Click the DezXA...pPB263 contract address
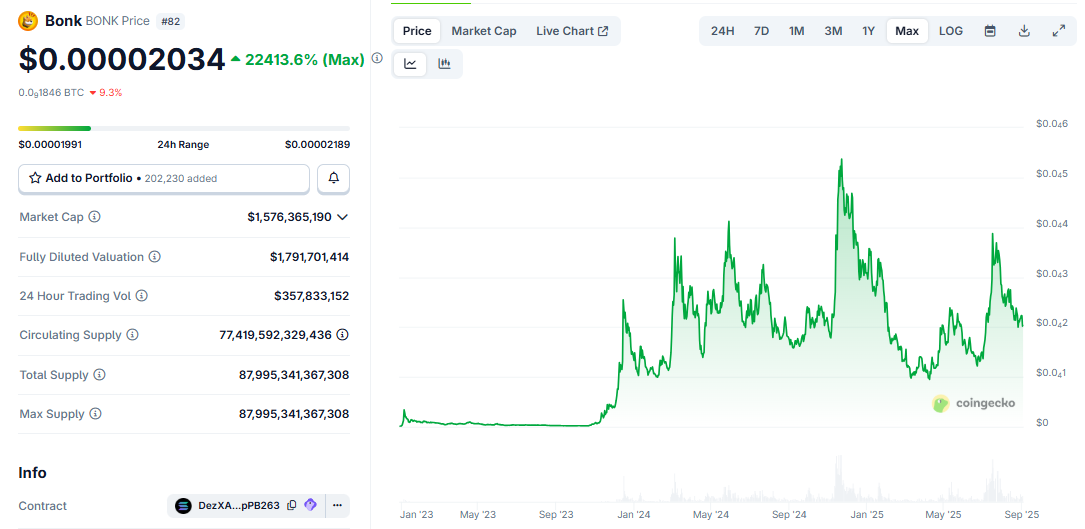 (x=239, y=505)
